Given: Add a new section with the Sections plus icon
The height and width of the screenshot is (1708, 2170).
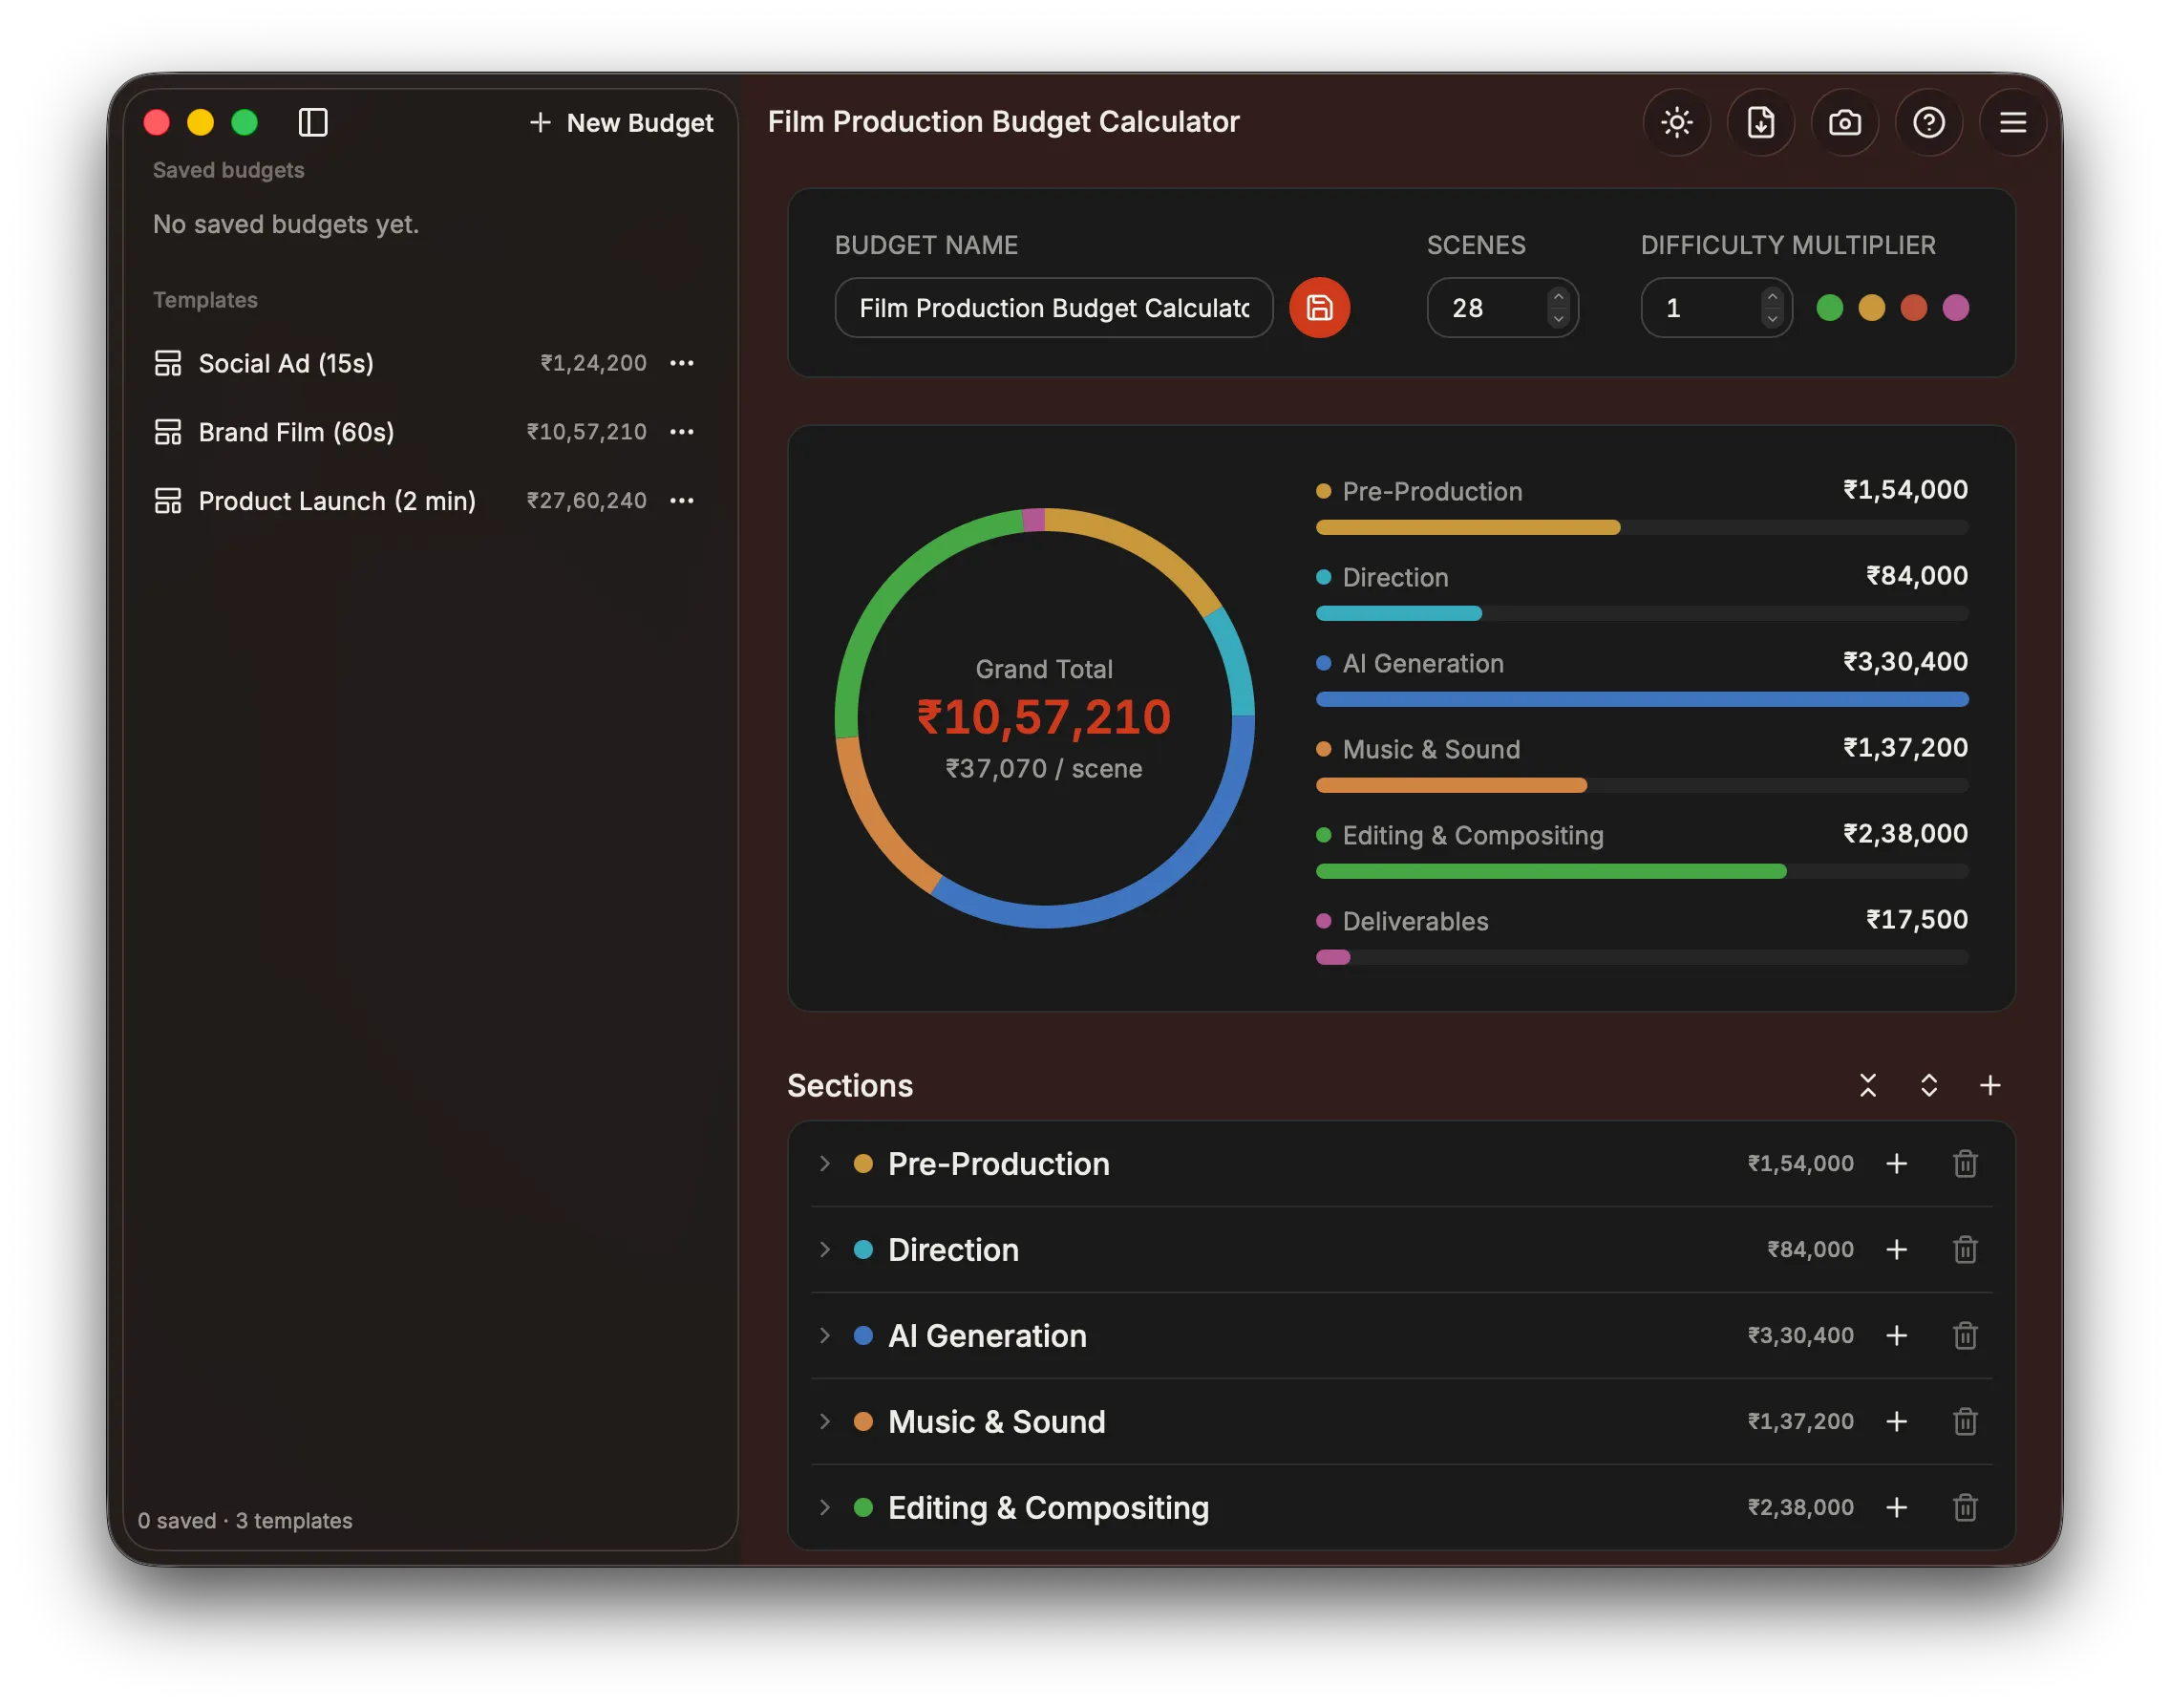Looking at the screenshot, I should (1991, 1086).
